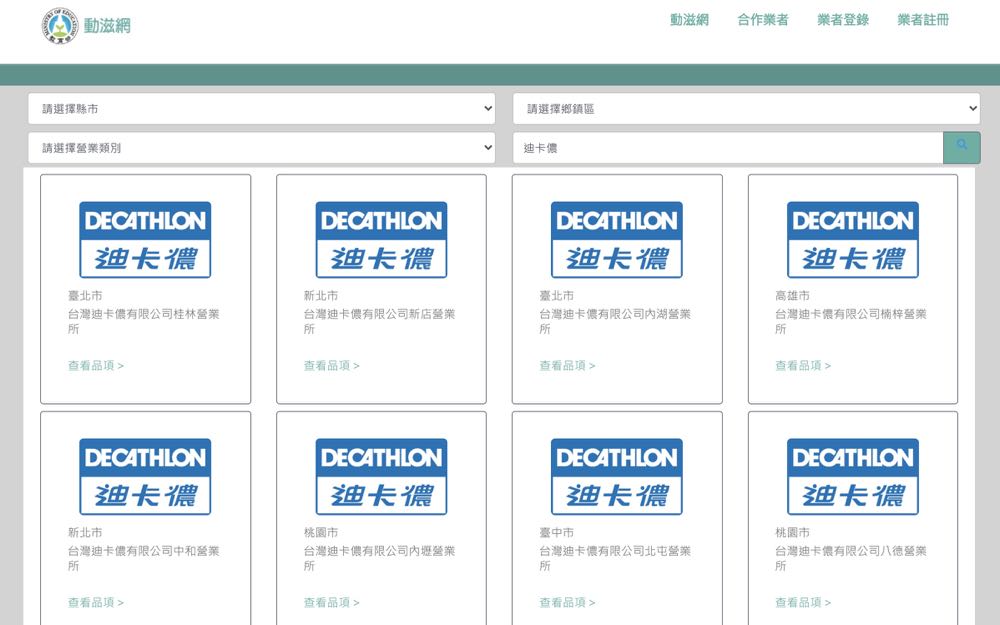
Task: Click Decathlon logo of 內壢營業所 card
Action: point(381,476)
